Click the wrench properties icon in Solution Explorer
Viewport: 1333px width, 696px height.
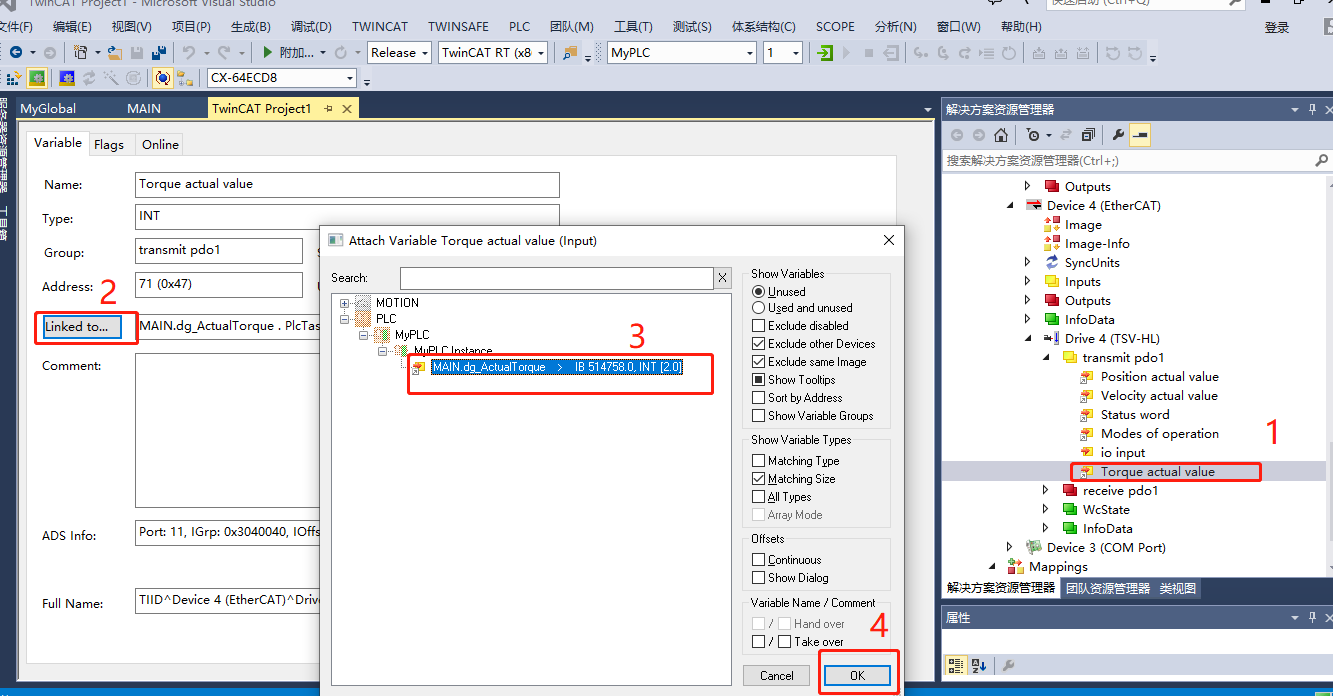tap(1118, 135)
